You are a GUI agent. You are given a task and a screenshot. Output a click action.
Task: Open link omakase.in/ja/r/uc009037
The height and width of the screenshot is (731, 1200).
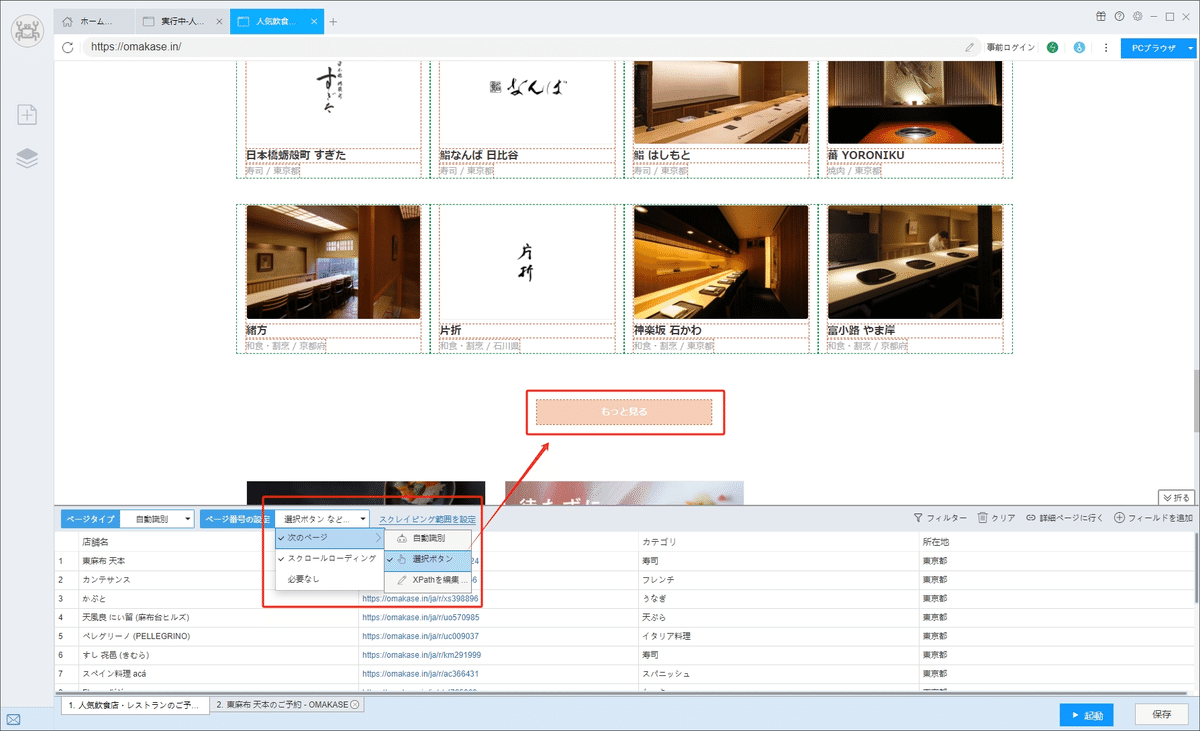[420, 636]
